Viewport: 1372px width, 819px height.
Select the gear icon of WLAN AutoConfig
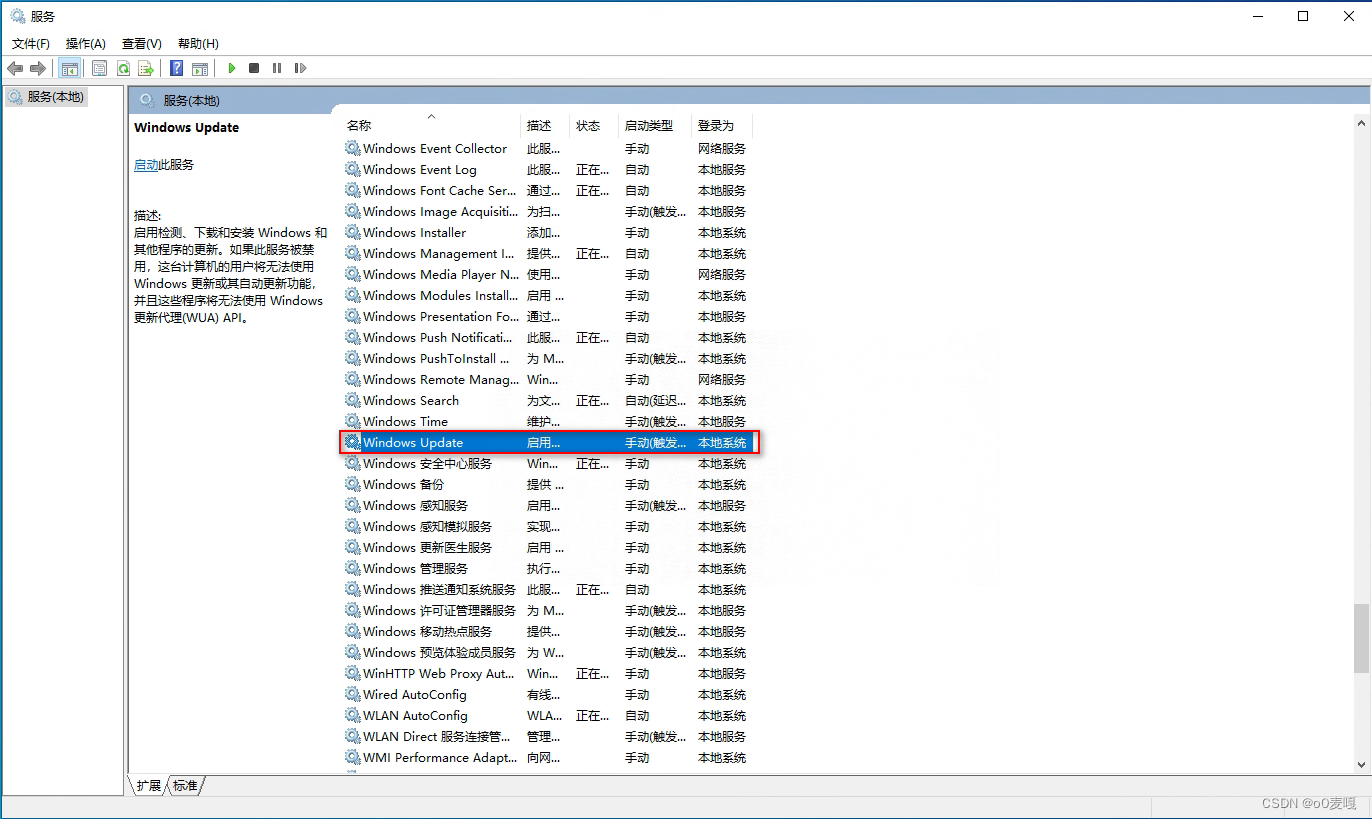(353, 715)
